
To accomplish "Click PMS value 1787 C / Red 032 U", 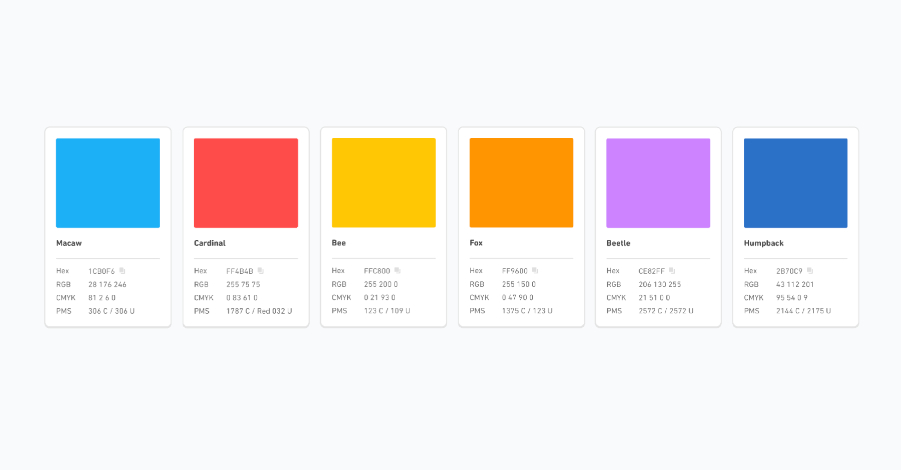I will 259,311.
